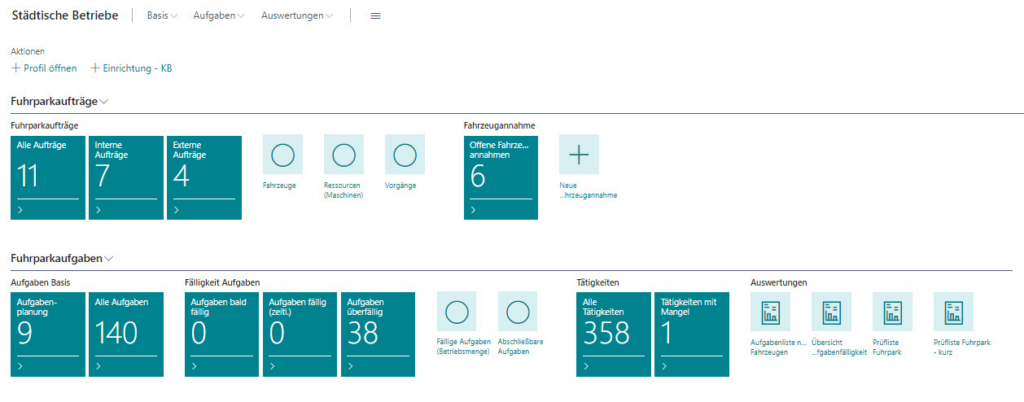Open the Übersicht Aufgabenfälligkeit report icon

(831, 312)
